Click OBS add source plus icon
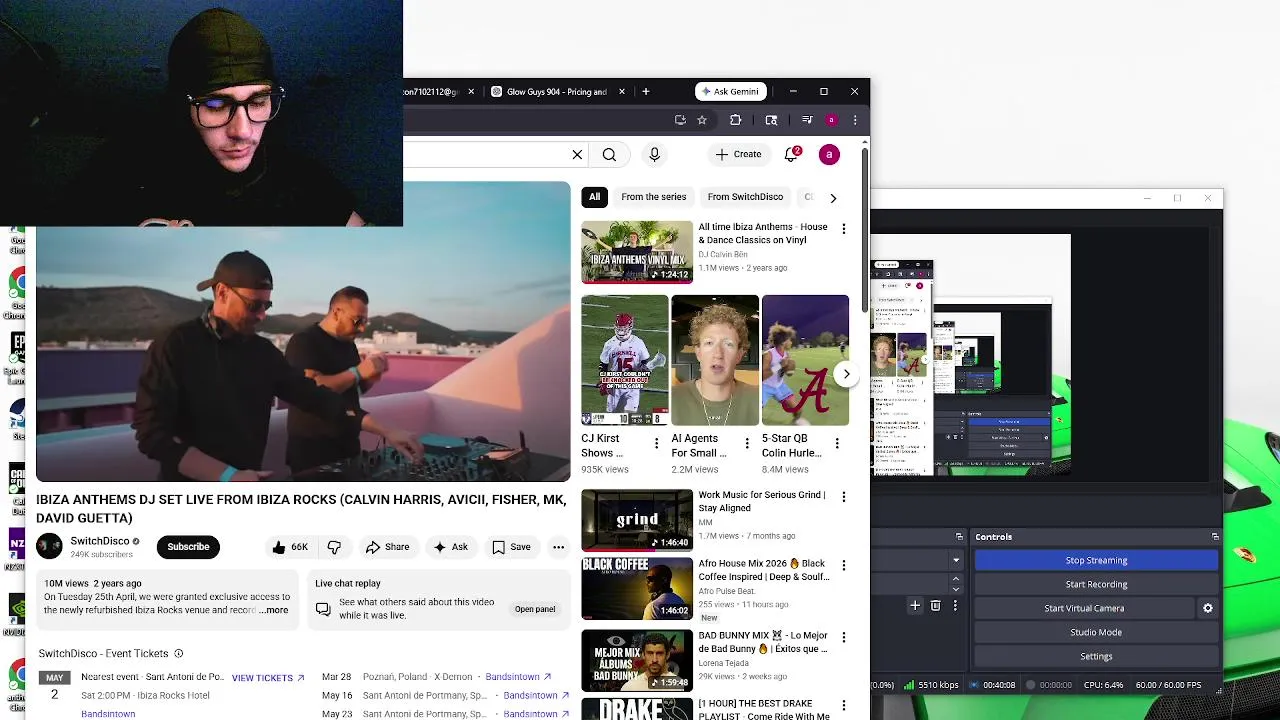 (x=914, y=605)
